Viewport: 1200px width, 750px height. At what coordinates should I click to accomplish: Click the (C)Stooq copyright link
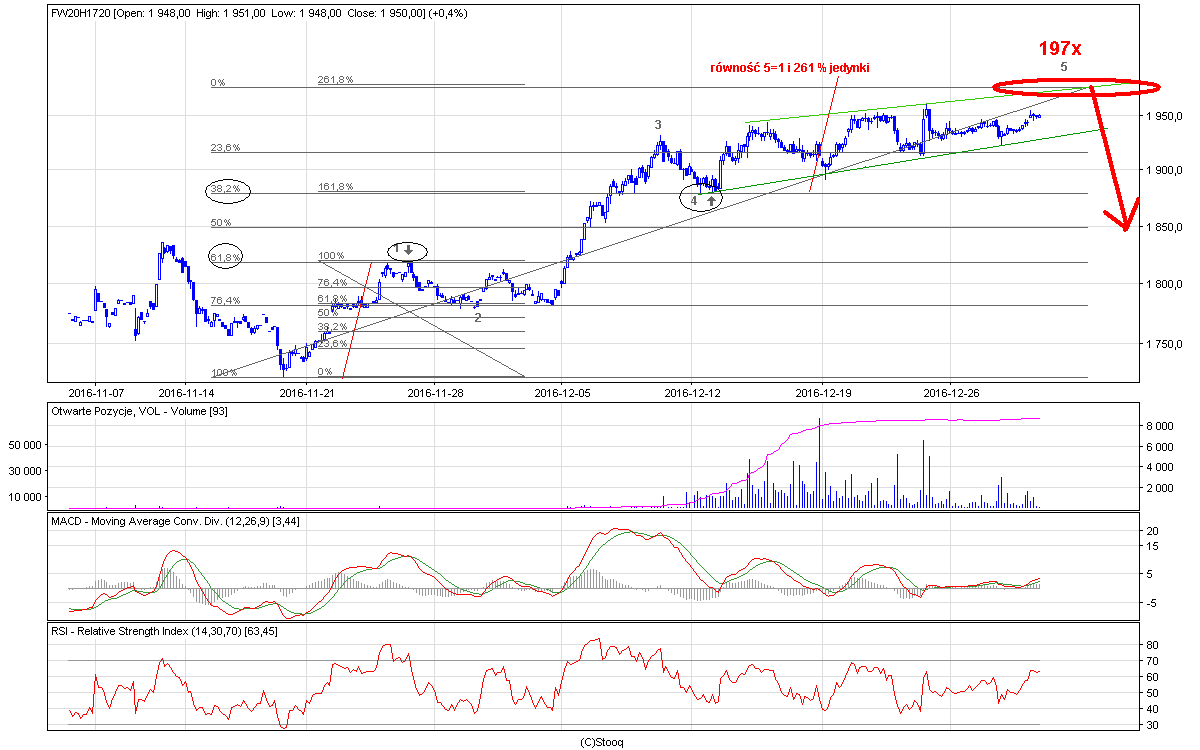click(x=600, y=742)
